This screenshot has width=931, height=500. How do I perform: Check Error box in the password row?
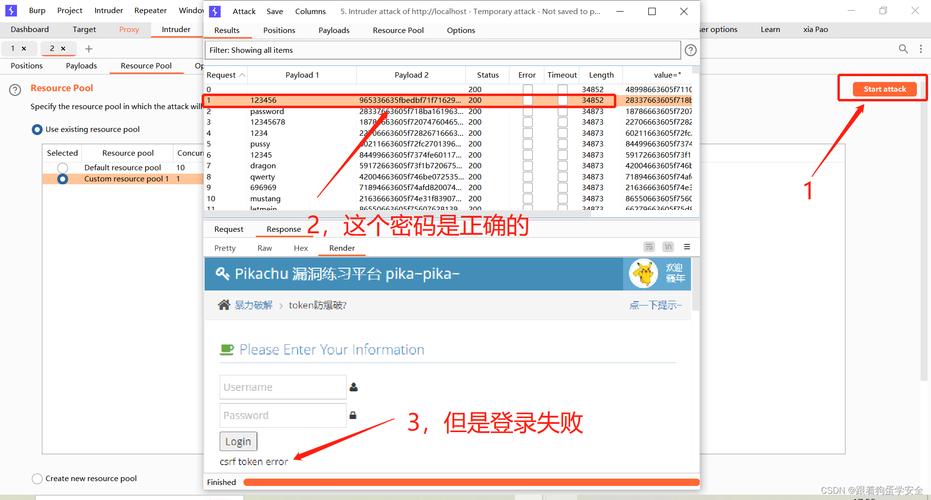click(x=527, y=111)
